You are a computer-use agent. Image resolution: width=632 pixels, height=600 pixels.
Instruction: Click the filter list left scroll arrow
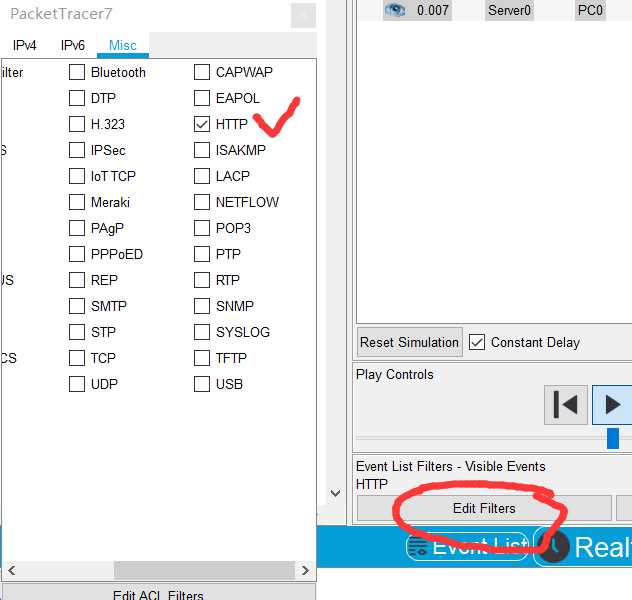click(x=12, y=570)
